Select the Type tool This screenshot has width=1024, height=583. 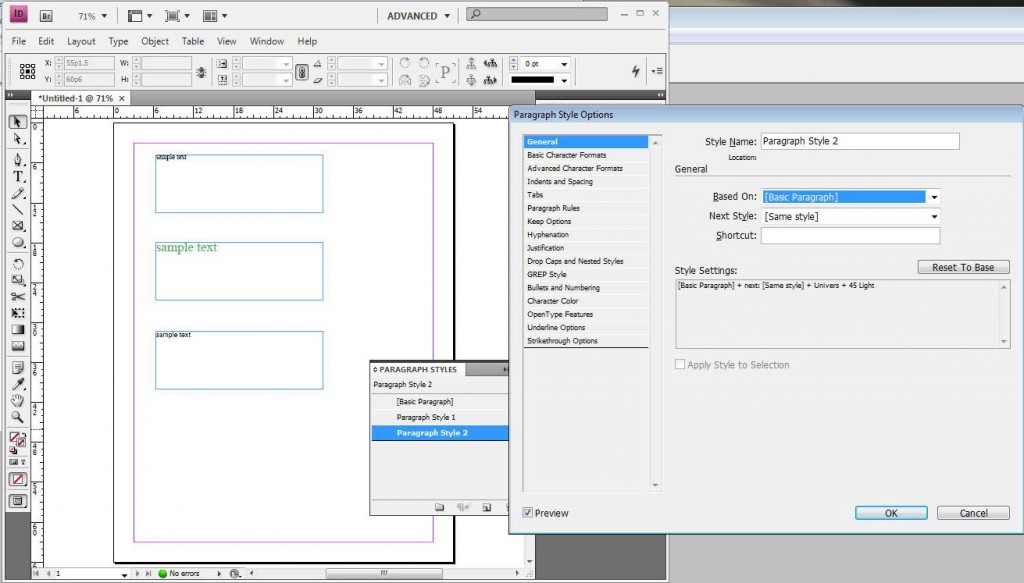(18, 176)
